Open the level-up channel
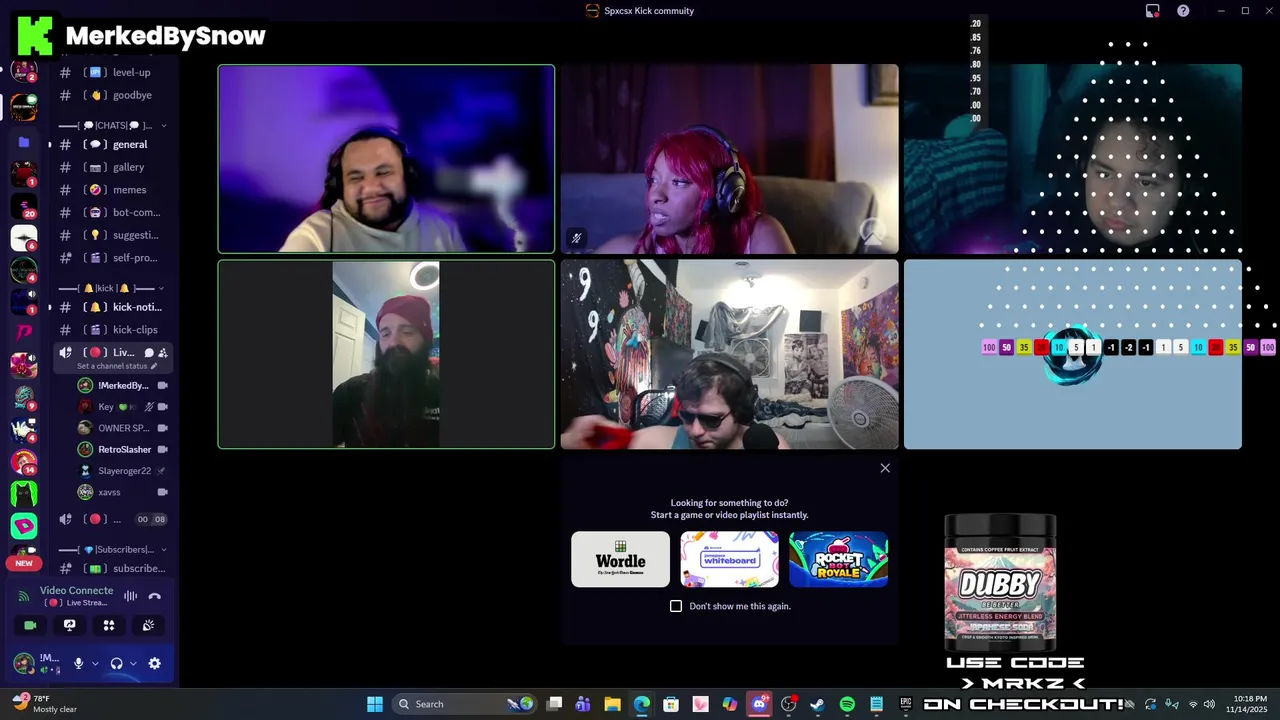The width and height of the screenshot is (1280, 720). 114,72
